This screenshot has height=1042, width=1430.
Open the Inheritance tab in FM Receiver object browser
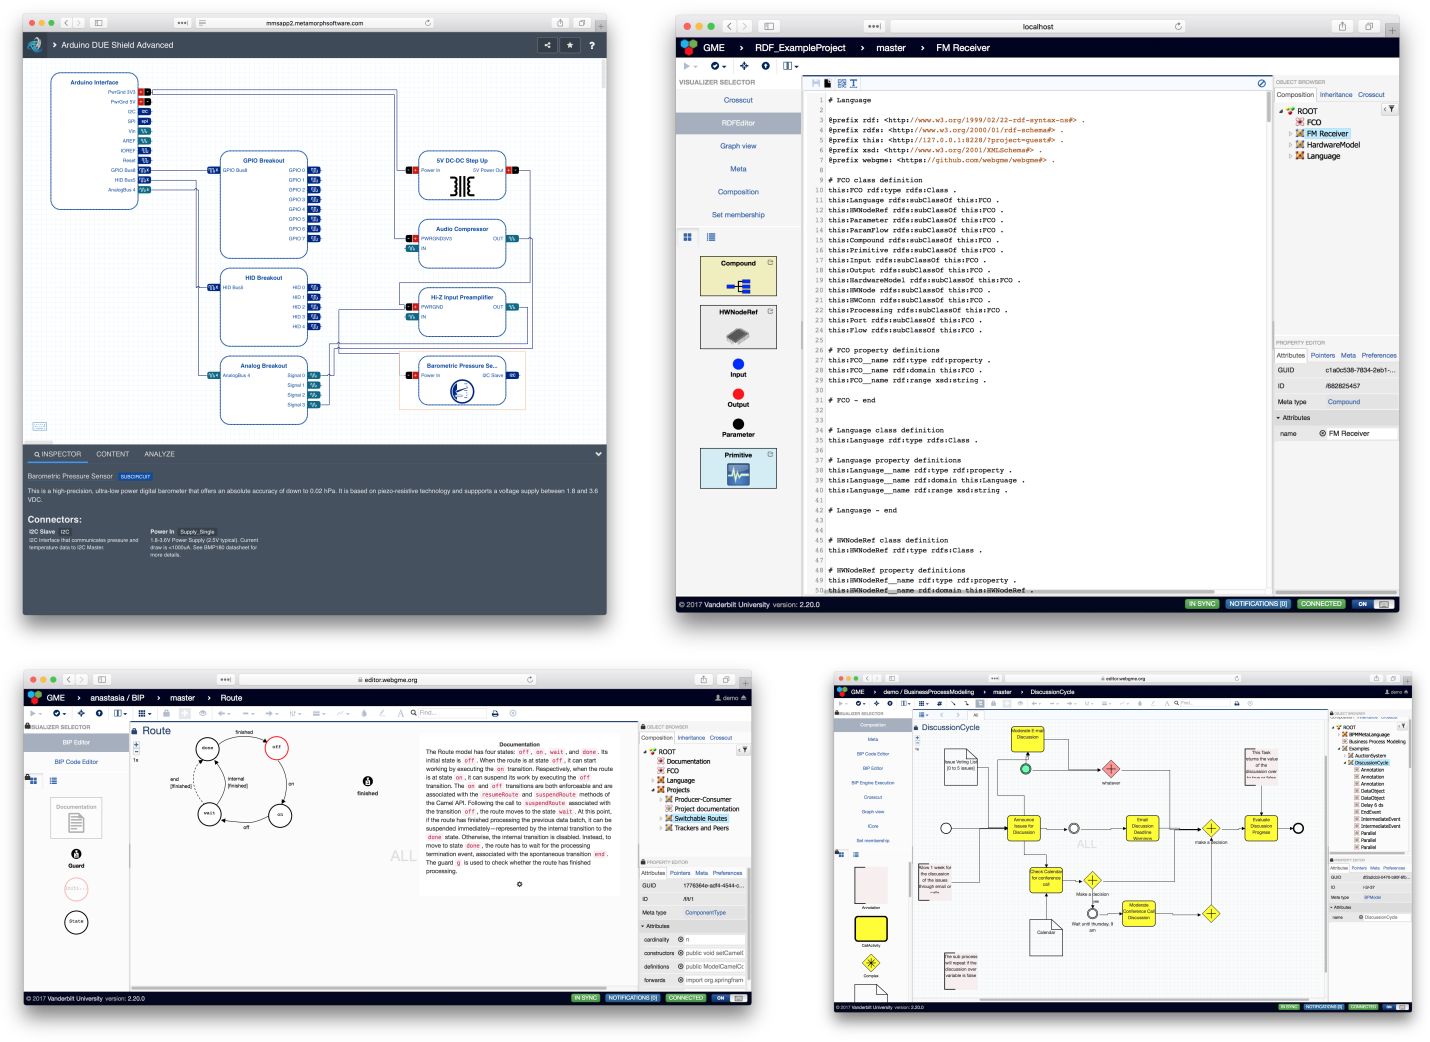(x=1335, y=95)
